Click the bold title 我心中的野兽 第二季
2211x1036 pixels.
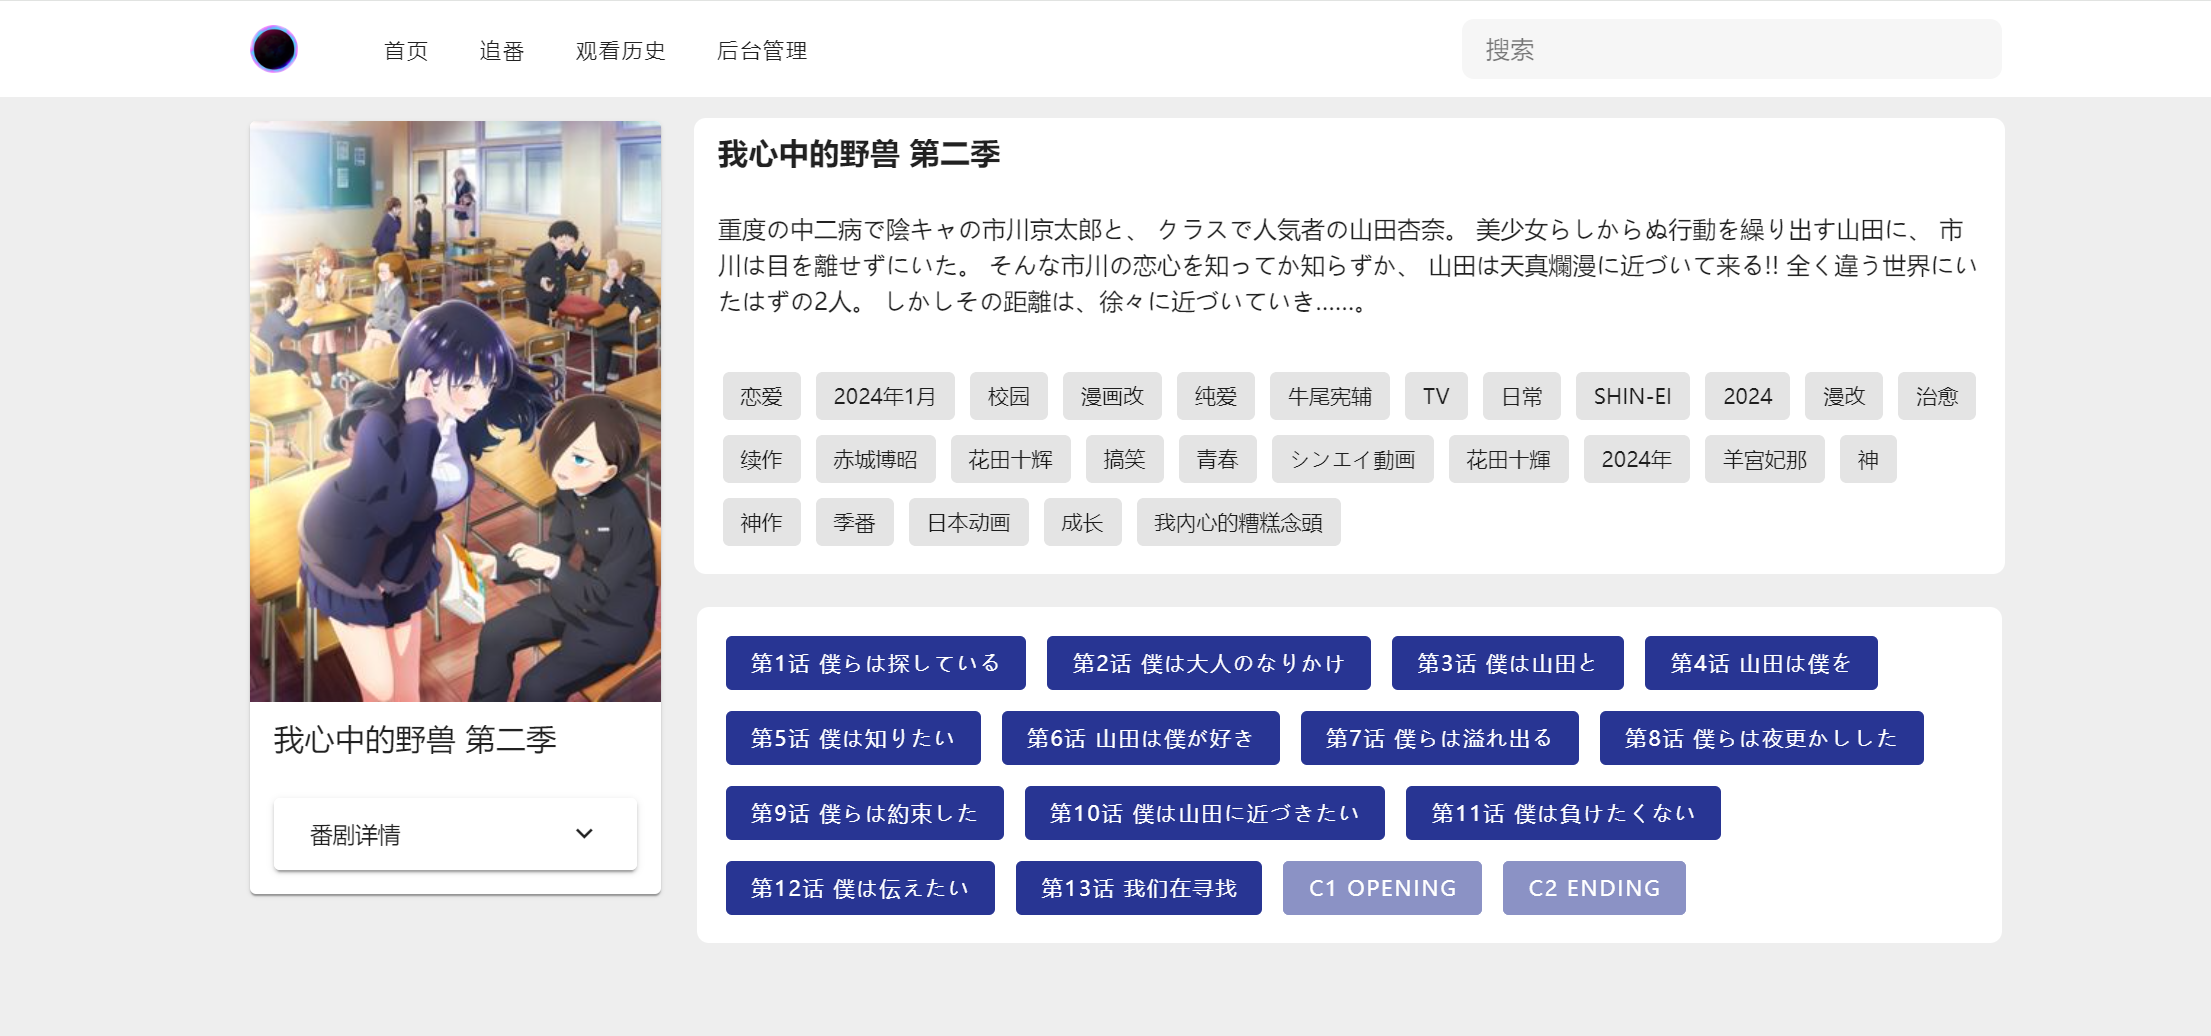859,154
